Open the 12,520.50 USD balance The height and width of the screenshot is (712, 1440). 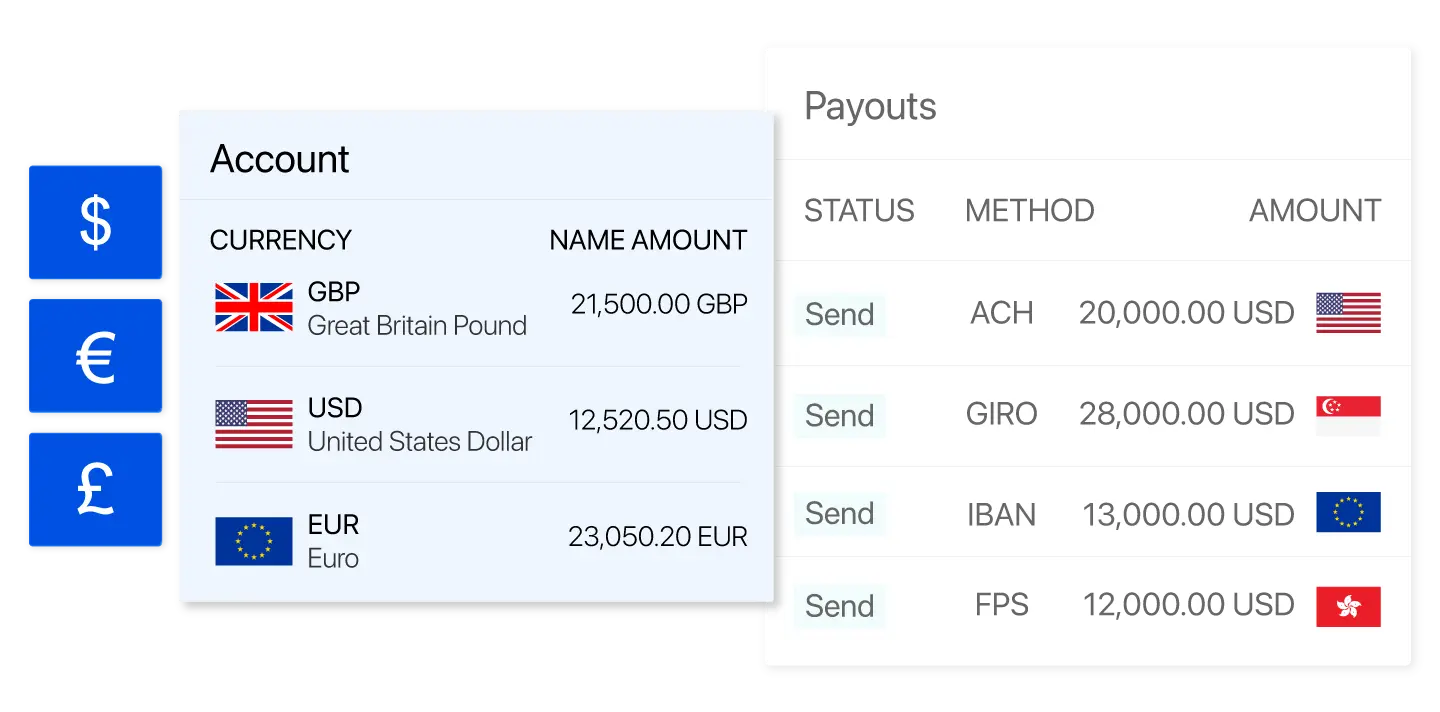[x=658, y=421]
